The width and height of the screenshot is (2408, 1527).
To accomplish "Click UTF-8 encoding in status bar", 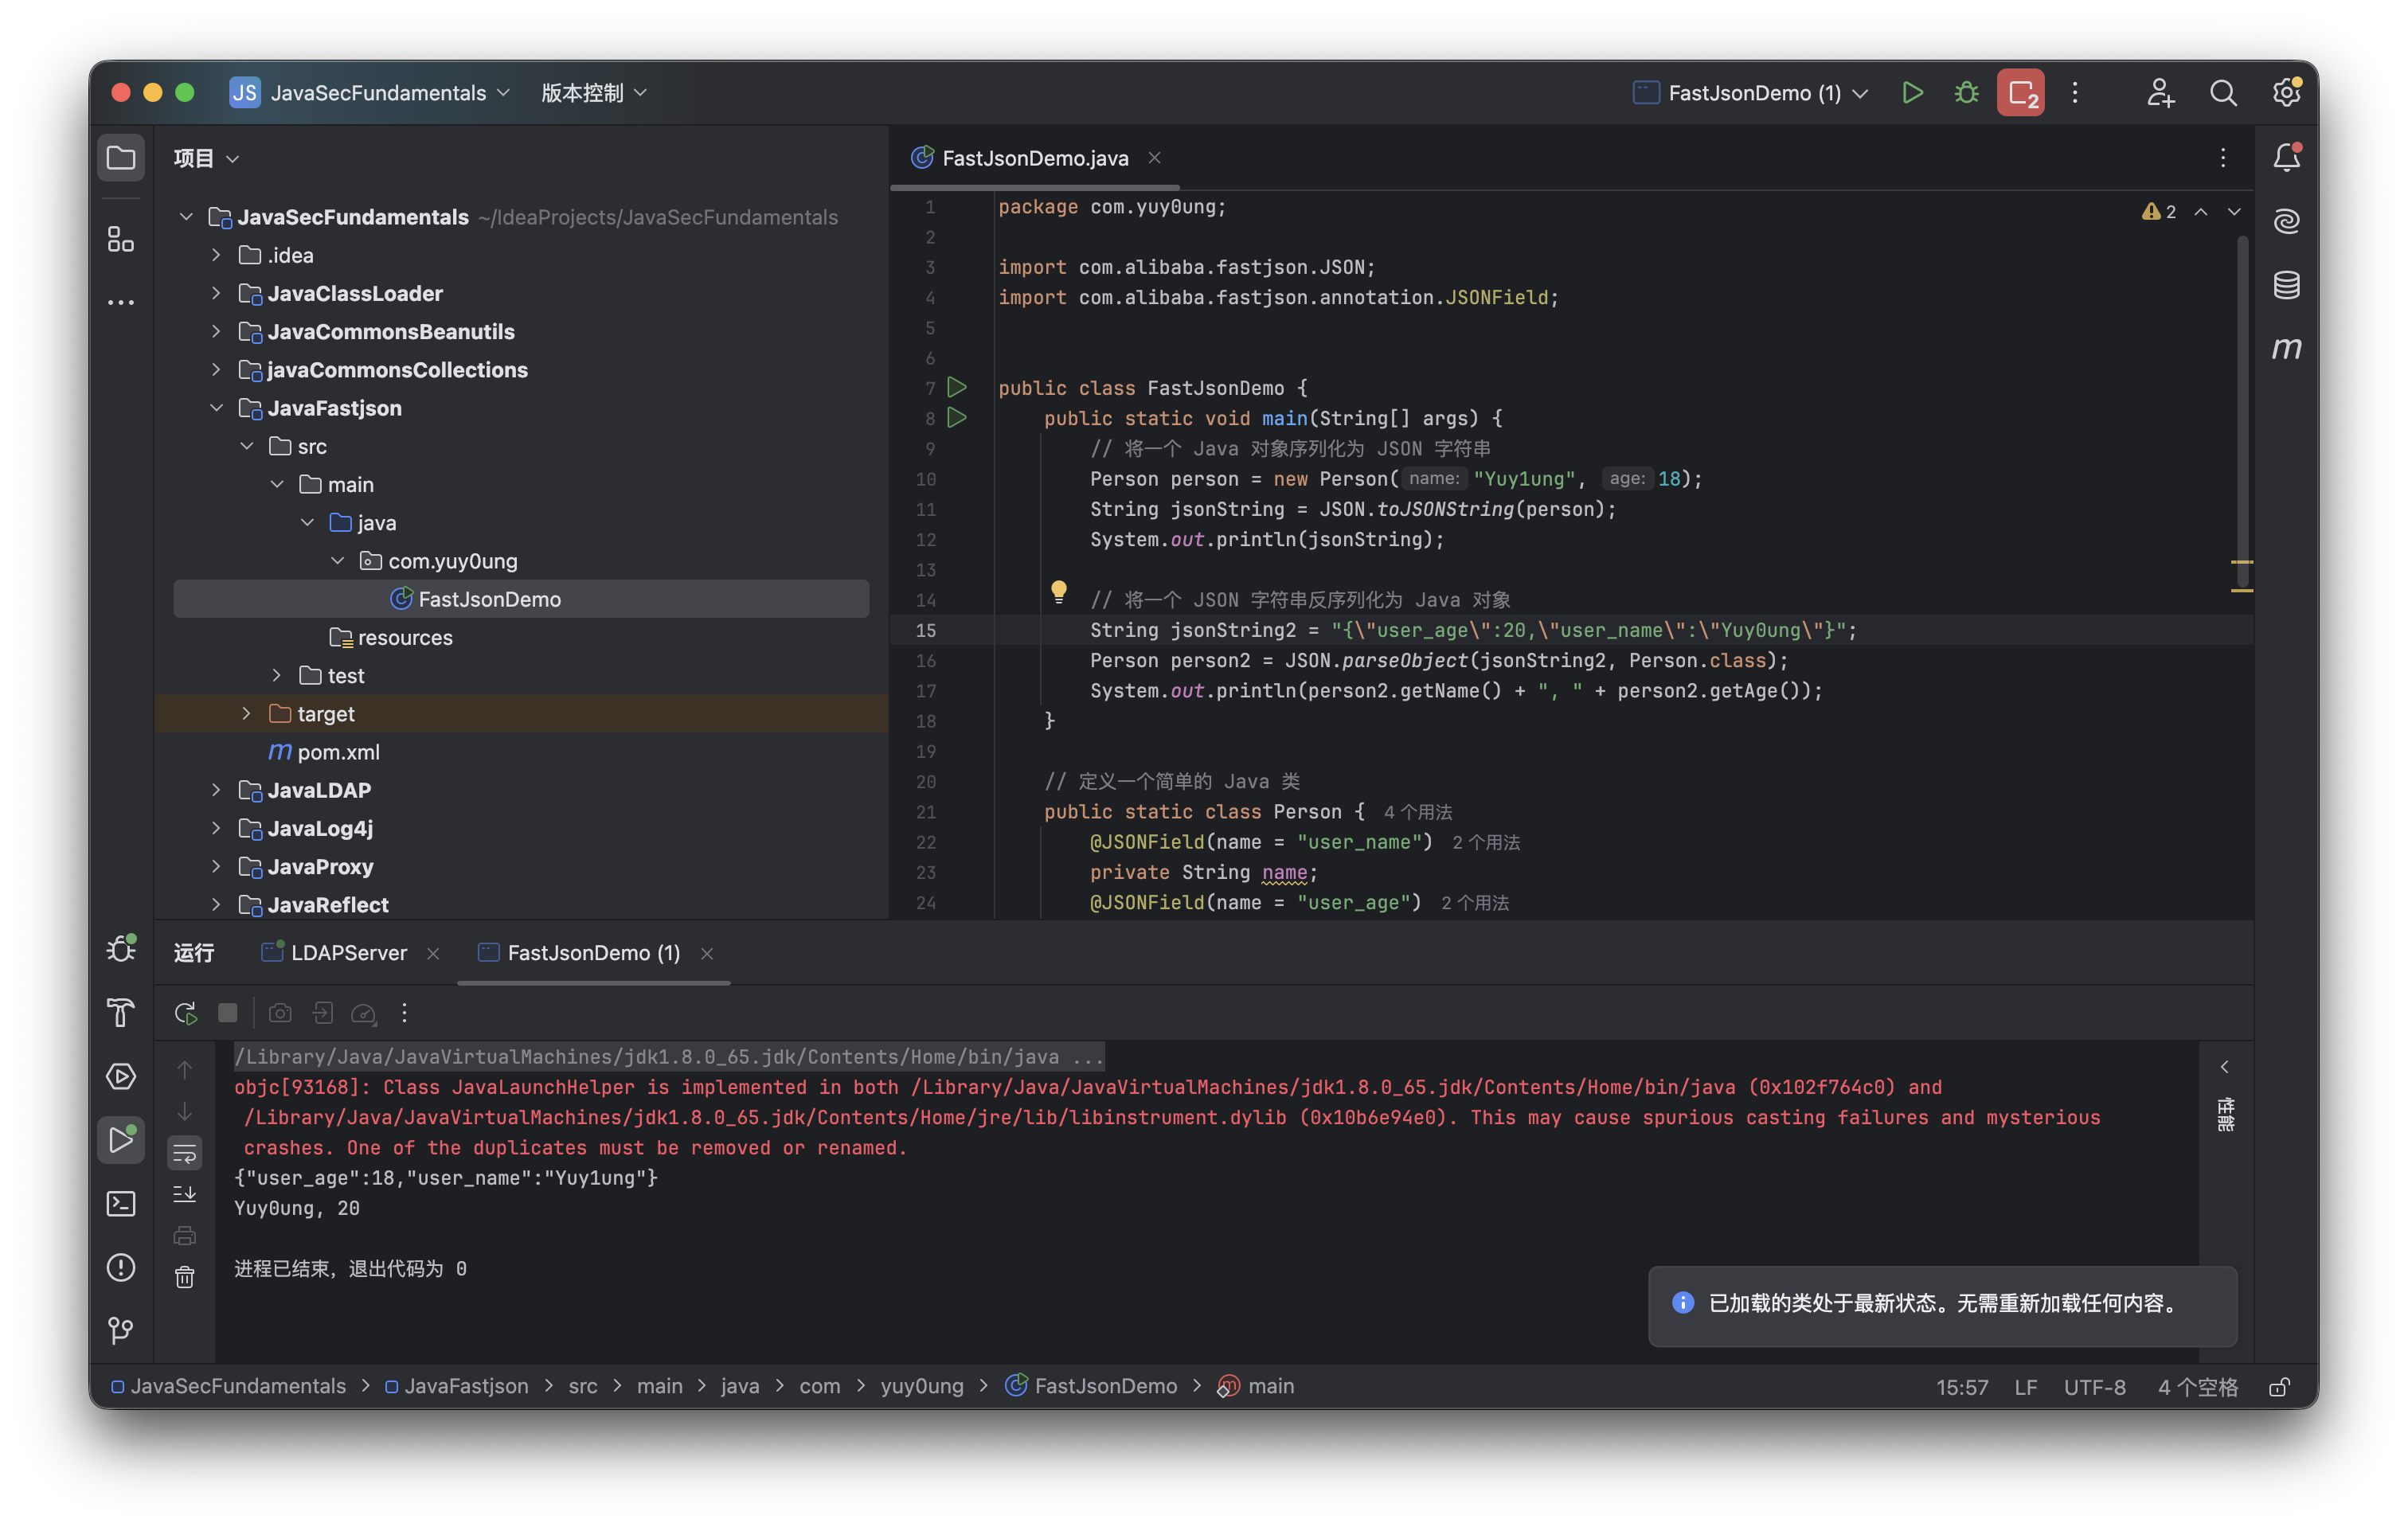I will (2094, 1387).
